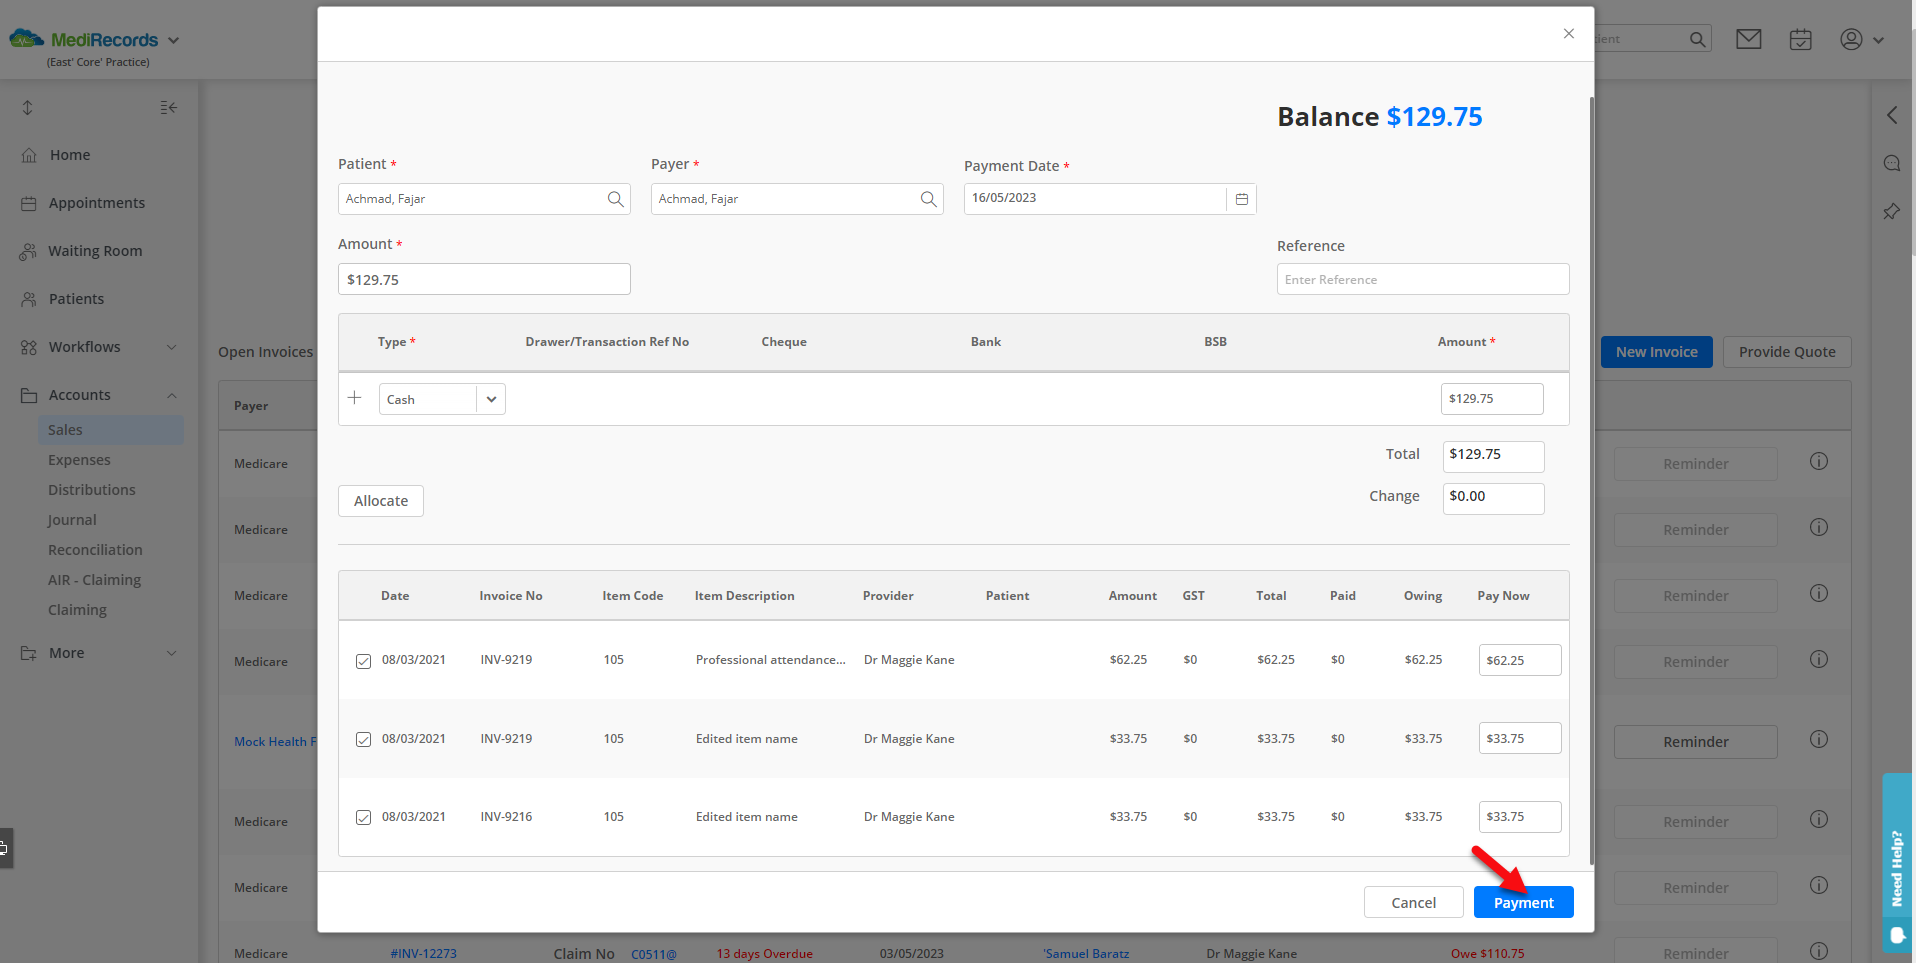Click the New Invoice button
Viewport: 1916px width, 963px height.
click(1656, 352)
